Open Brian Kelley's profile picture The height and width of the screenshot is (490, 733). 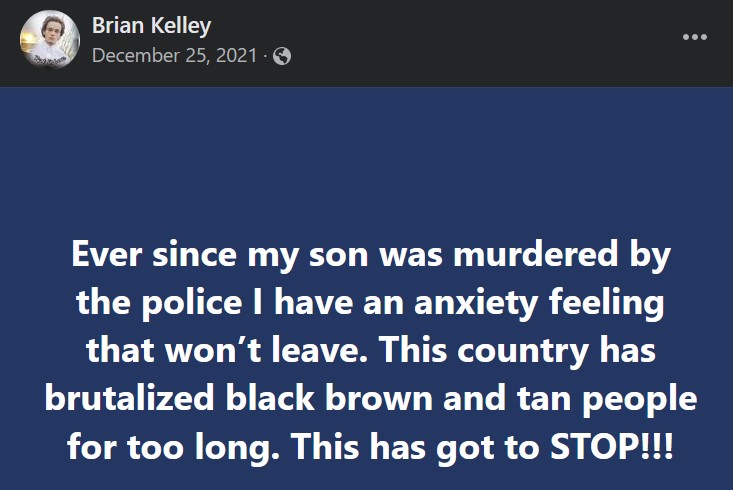point(50,40)
